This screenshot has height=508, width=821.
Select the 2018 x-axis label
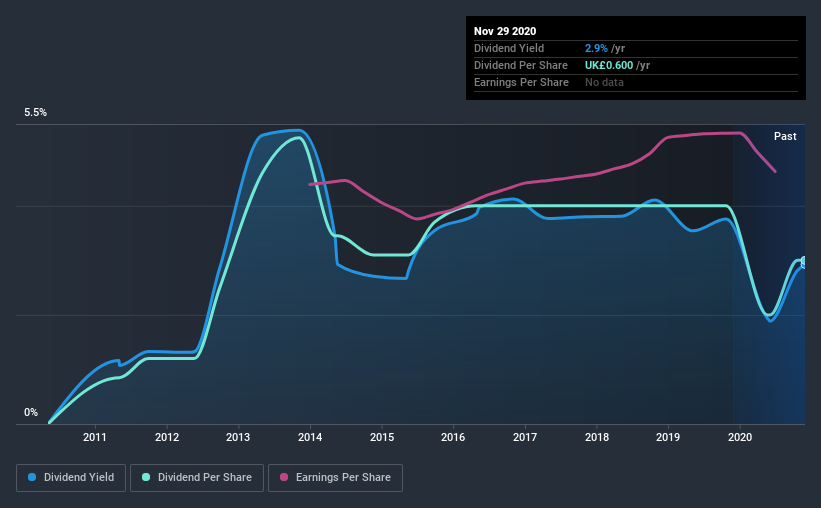pos(597,437)
